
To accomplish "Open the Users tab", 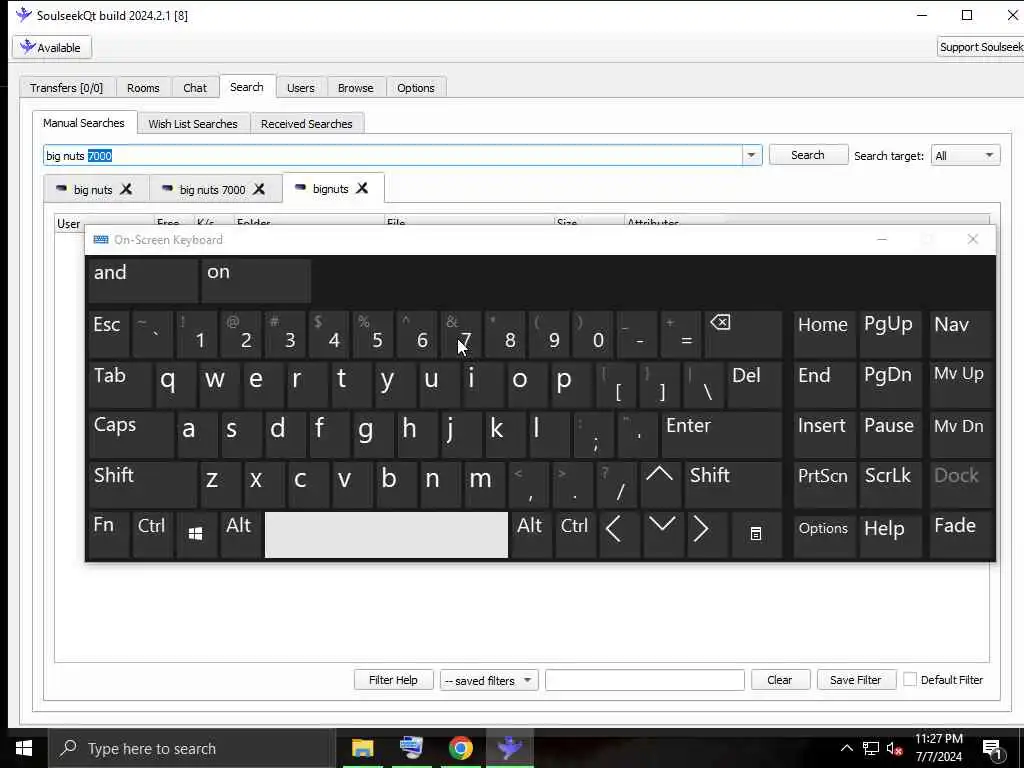I will point(300,88).
